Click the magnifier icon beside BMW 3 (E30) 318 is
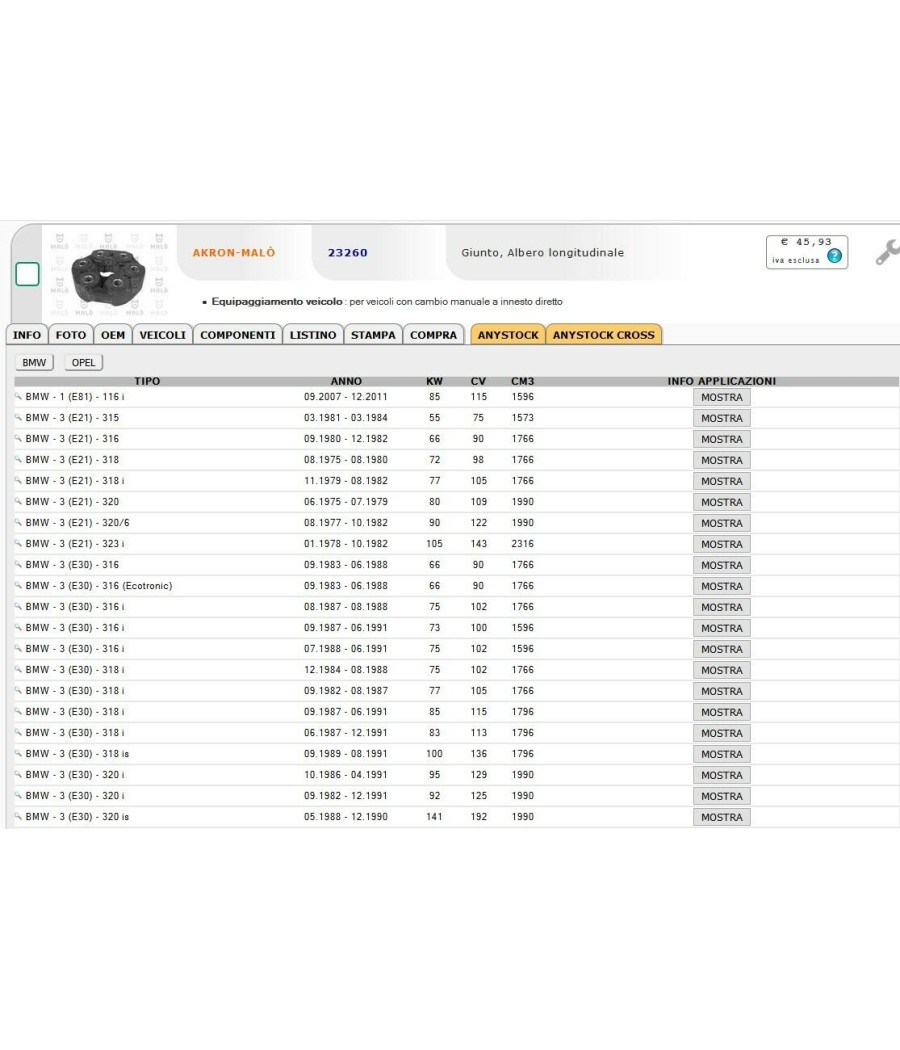The height and width of the screenshot is (1050, 900). (18, 753)
